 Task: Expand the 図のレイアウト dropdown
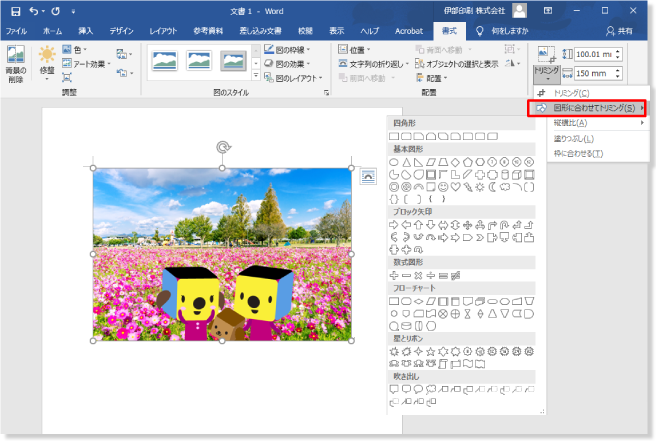pos(293,78)
